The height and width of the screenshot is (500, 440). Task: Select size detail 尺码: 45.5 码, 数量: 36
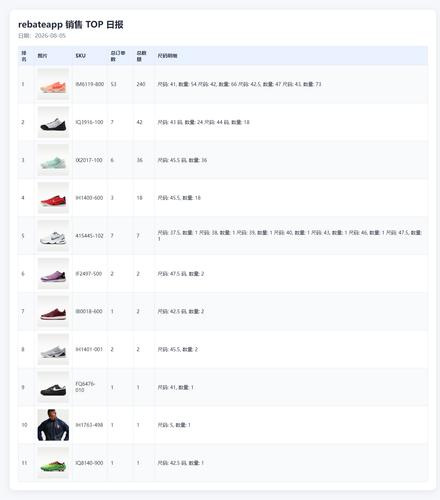tap(182, 160)
